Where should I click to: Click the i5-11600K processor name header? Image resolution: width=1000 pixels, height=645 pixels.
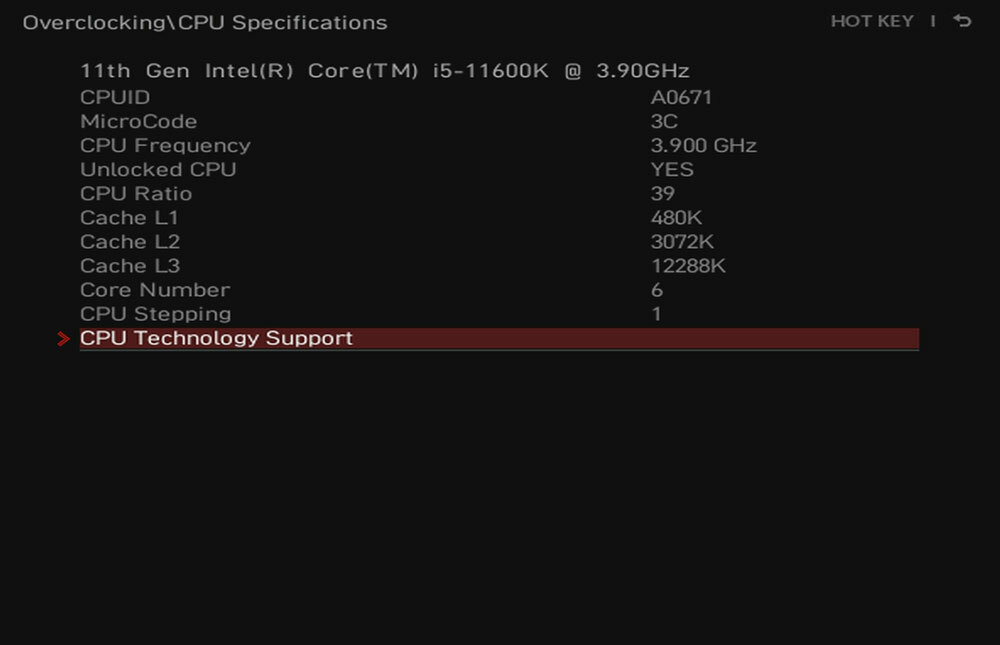(x=385, y=71)
